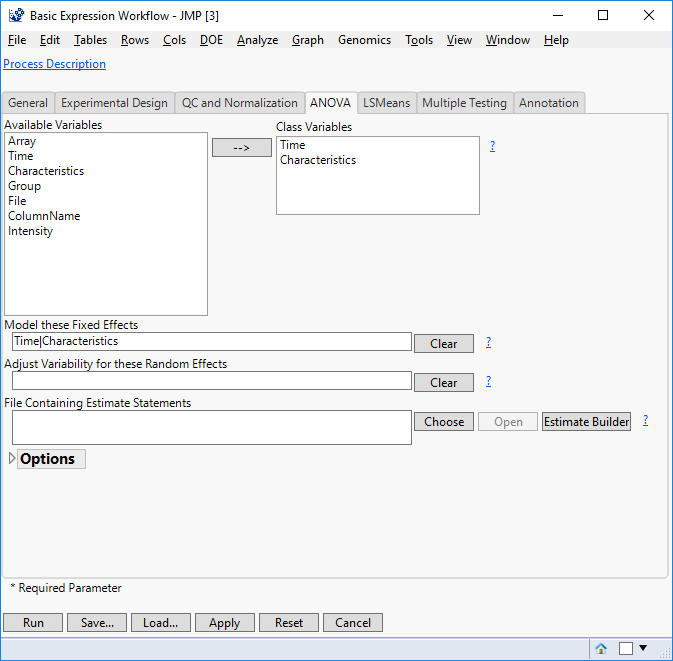Open the Analyze menu
This screenshot has height=661, width=673.
[258, 40]
